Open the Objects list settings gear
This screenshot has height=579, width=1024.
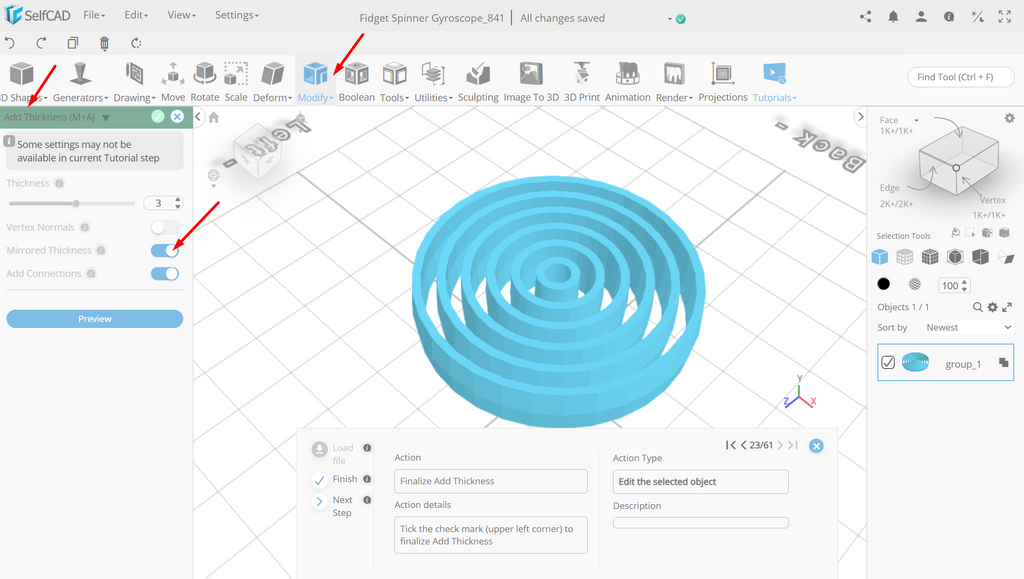993,307
